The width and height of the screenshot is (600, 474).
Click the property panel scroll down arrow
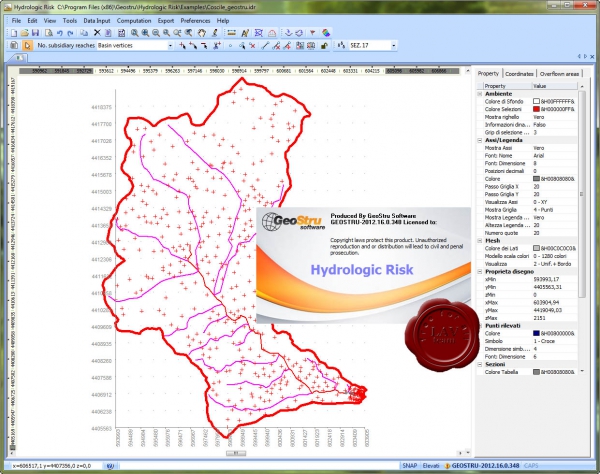click(582, 371)
